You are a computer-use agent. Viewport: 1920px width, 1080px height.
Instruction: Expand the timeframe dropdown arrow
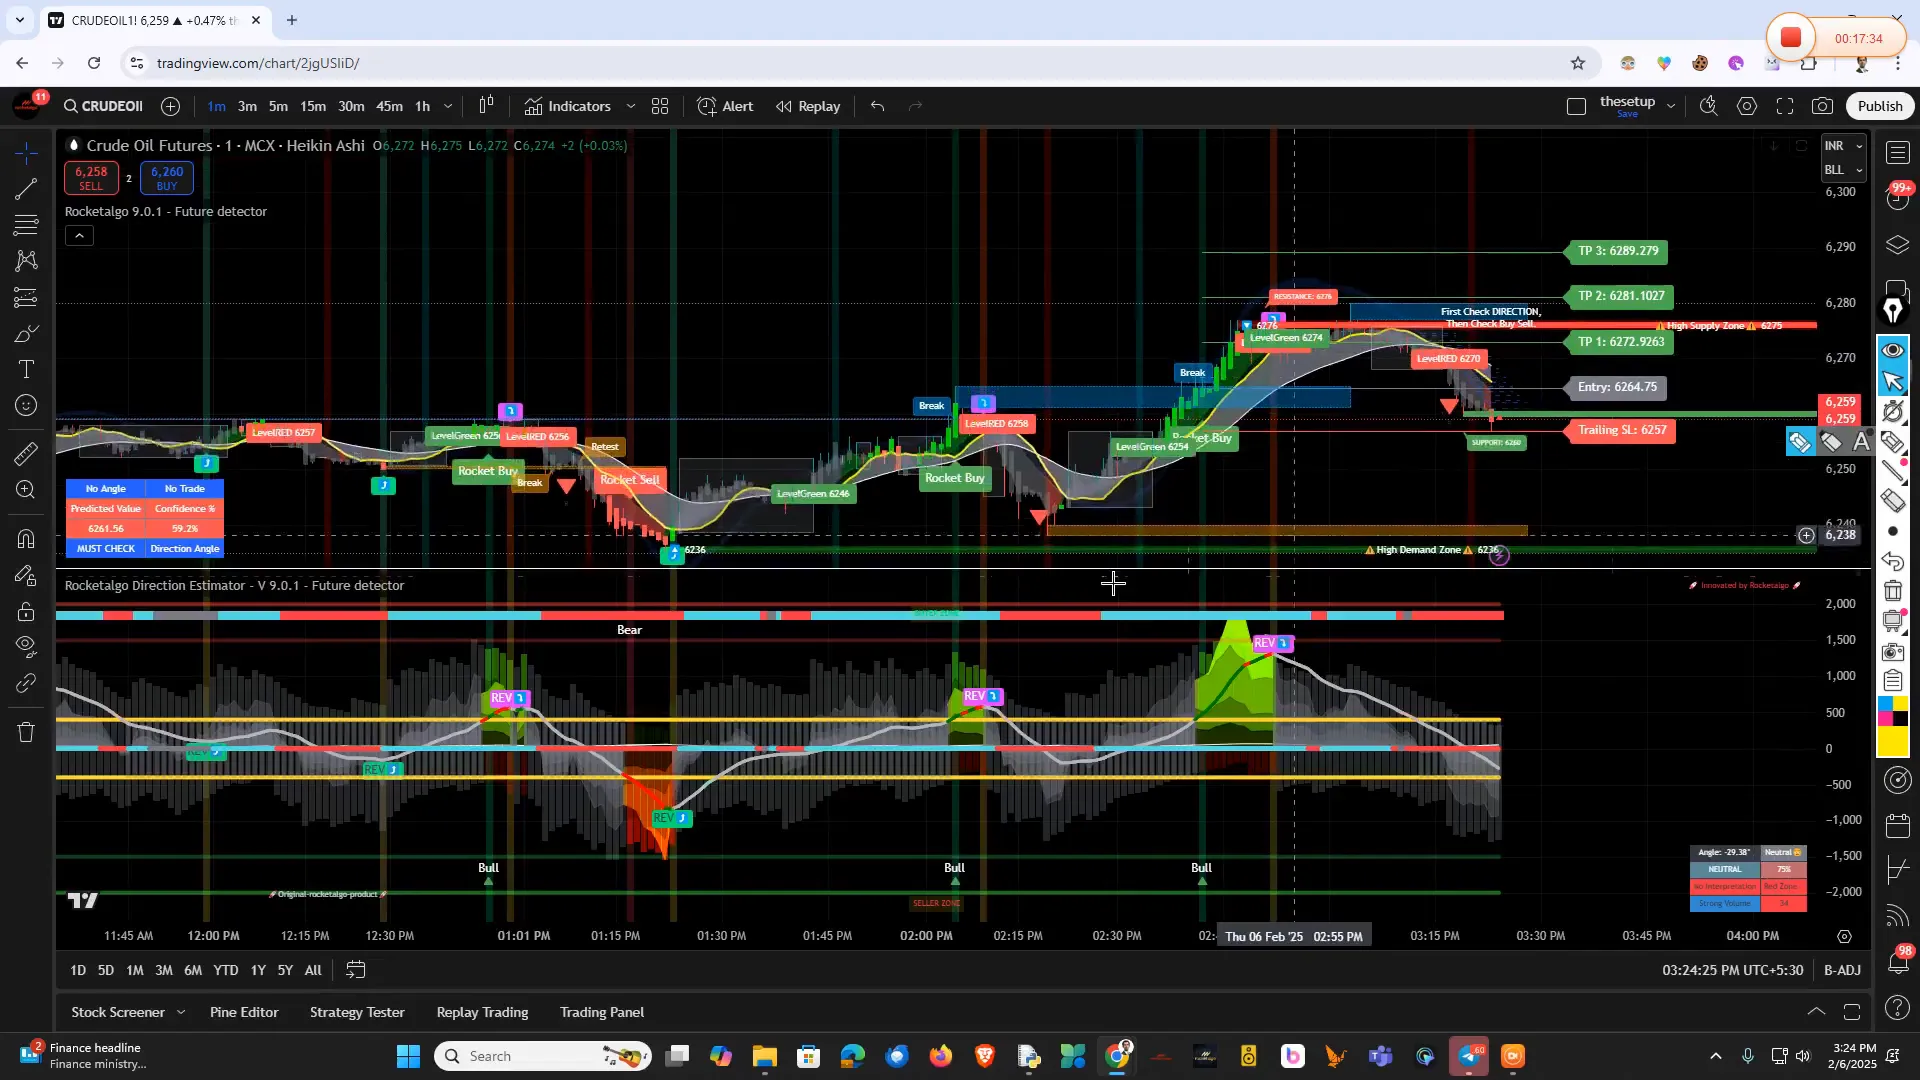coord(447,106)
